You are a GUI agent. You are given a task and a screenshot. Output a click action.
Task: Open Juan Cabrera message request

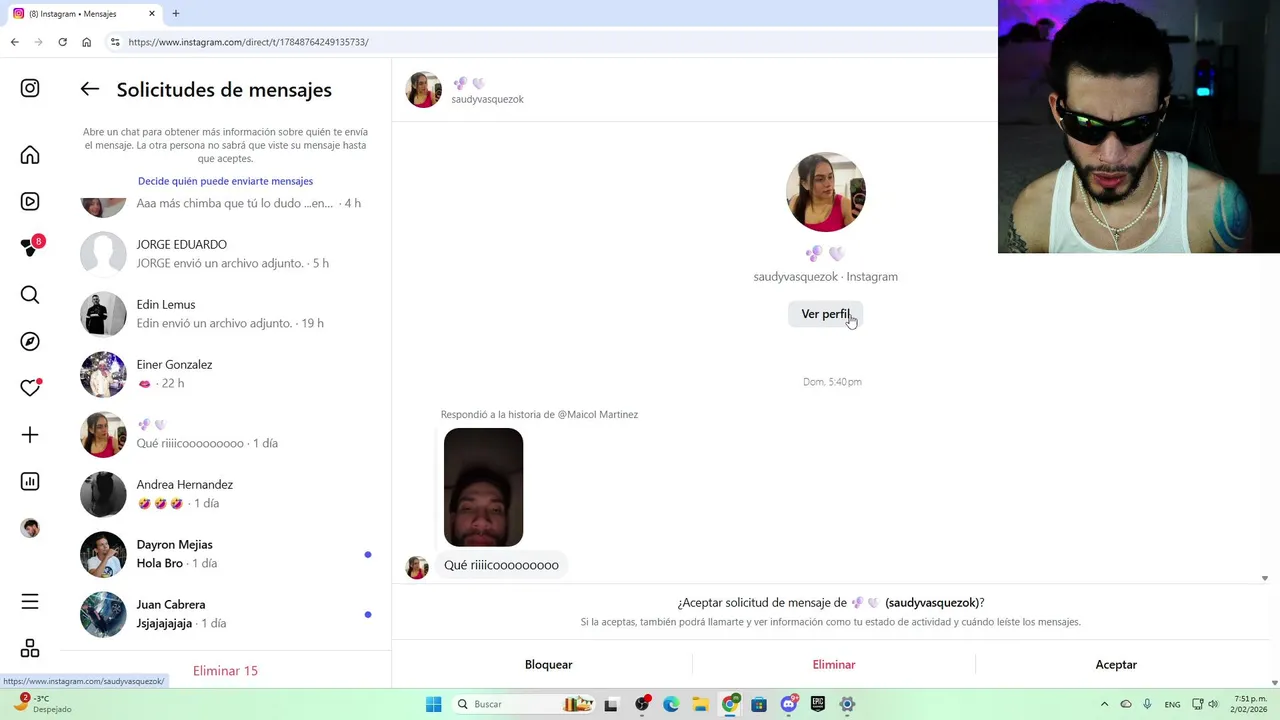pos(225,614)
